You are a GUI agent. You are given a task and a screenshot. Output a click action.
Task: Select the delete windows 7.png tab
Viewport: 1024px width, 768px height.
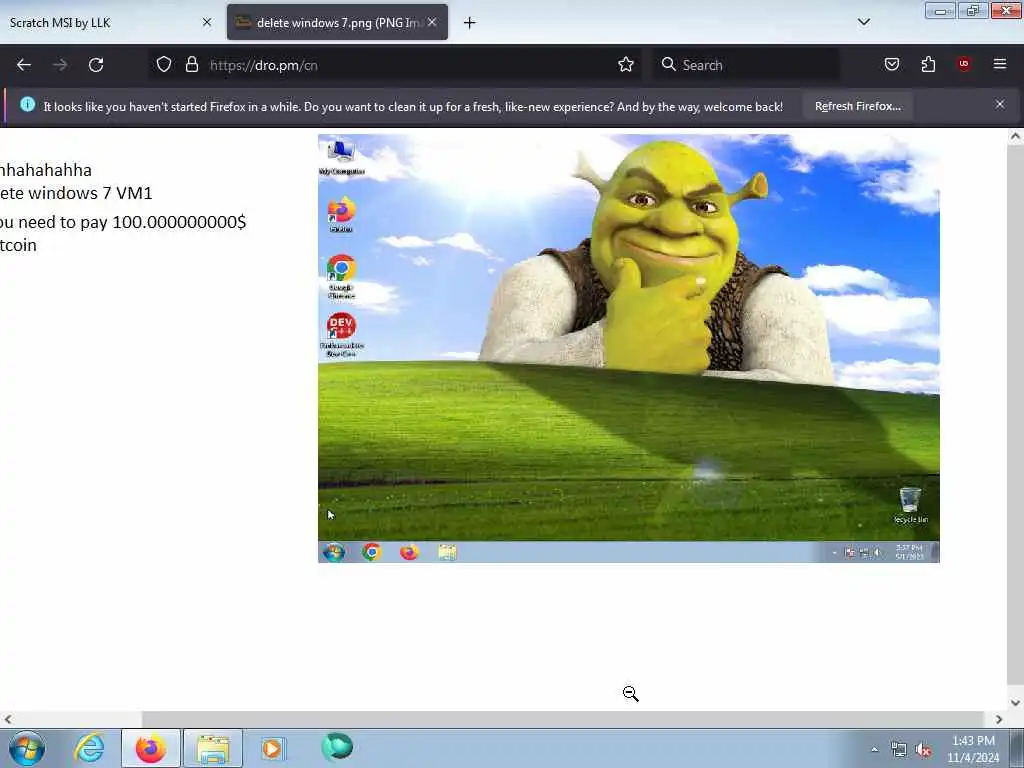click(x=337, y=22)
